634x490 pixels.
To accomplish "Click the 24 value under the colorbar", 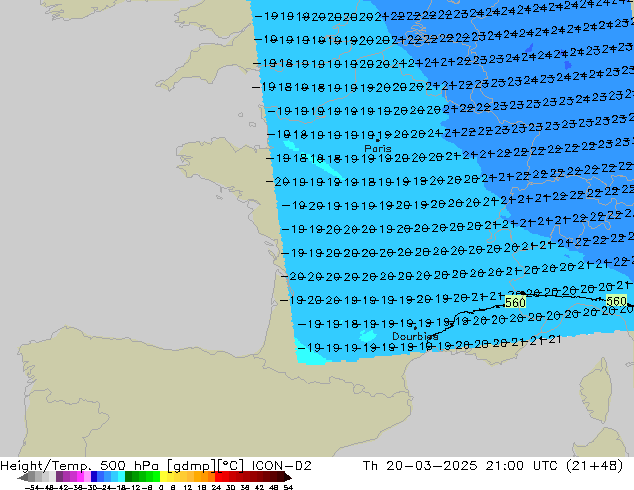I will point(216,487).
